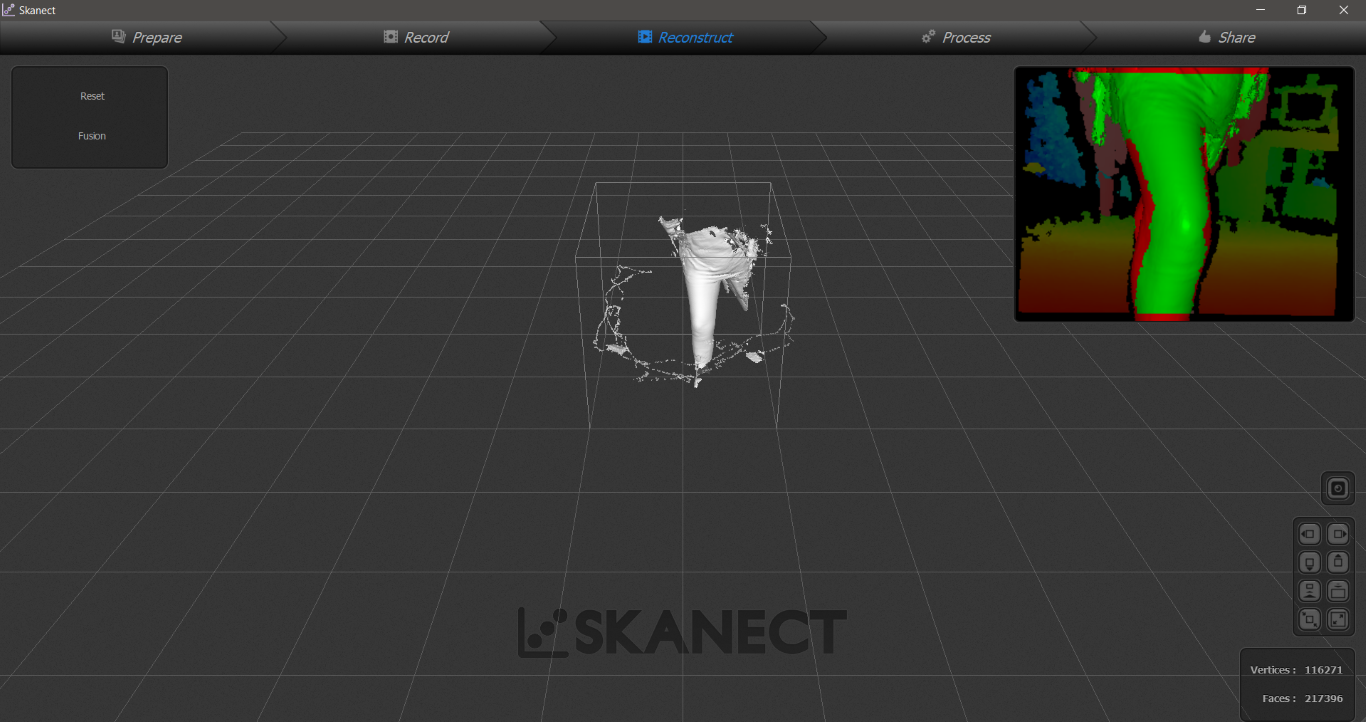Switch to the Record tab

click(416, 37)
